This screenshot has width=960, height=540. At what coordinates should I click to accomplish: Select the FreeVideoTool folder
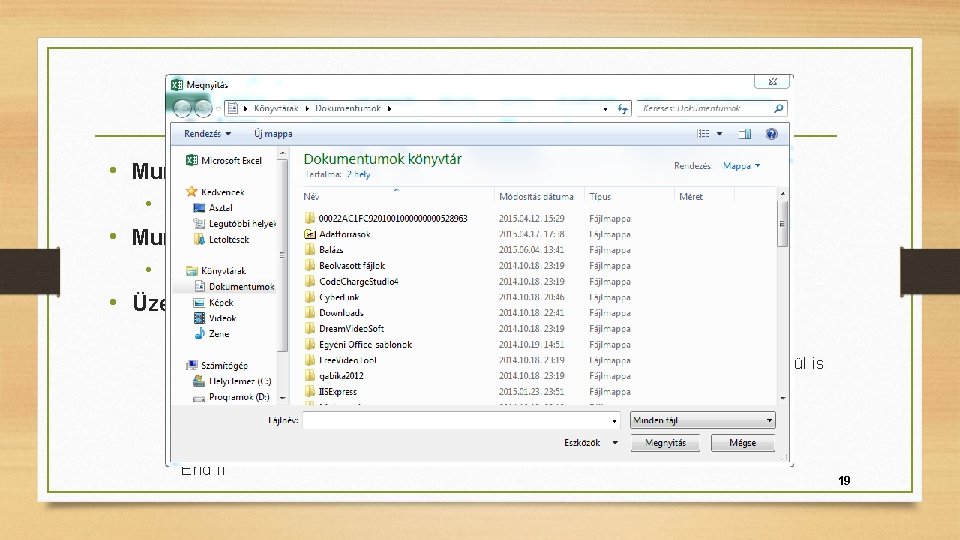click(340, 360)
